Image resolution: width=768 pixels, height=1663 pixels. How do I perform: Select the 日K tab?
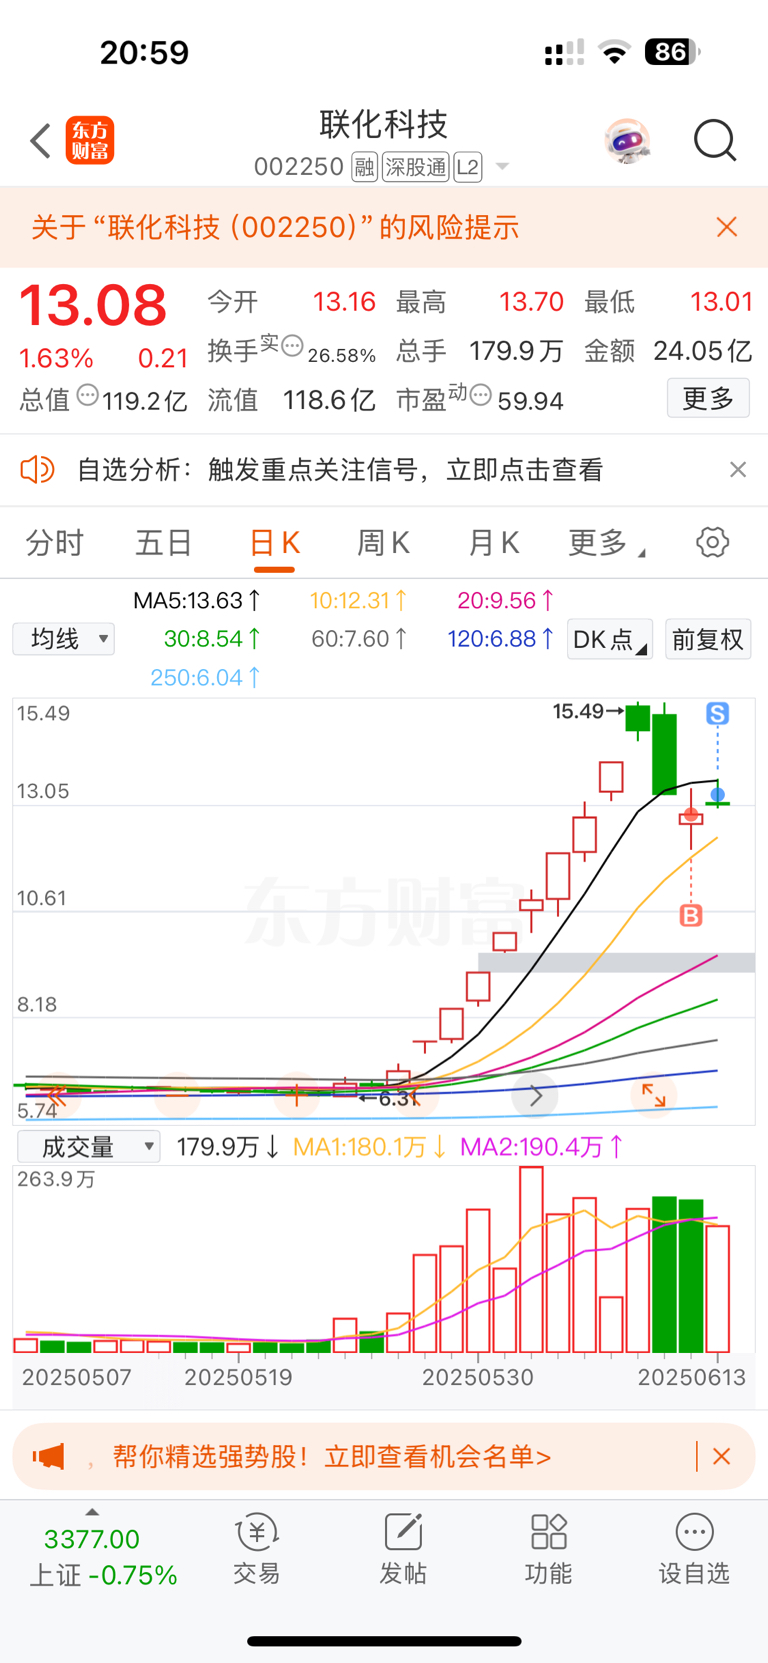(x=274, y=543)
